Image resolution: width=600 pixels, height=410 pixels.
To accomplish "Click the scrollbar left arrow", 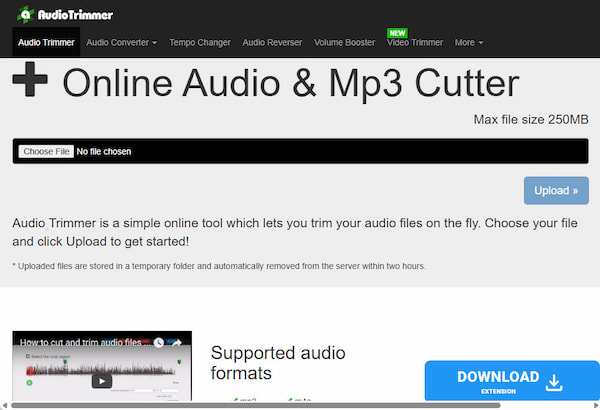I will coord(5,405).
